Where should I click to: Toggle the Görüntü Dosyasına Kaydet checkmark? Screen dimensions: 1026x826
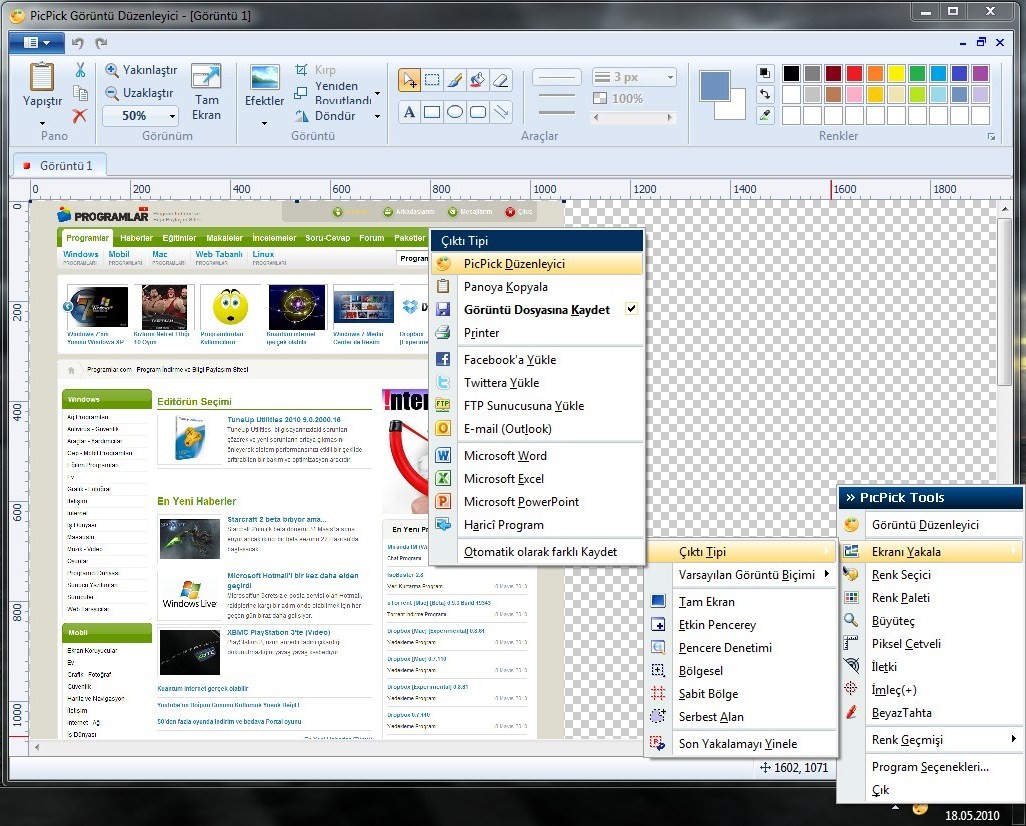pyautogui.click(x=631, y=308)
